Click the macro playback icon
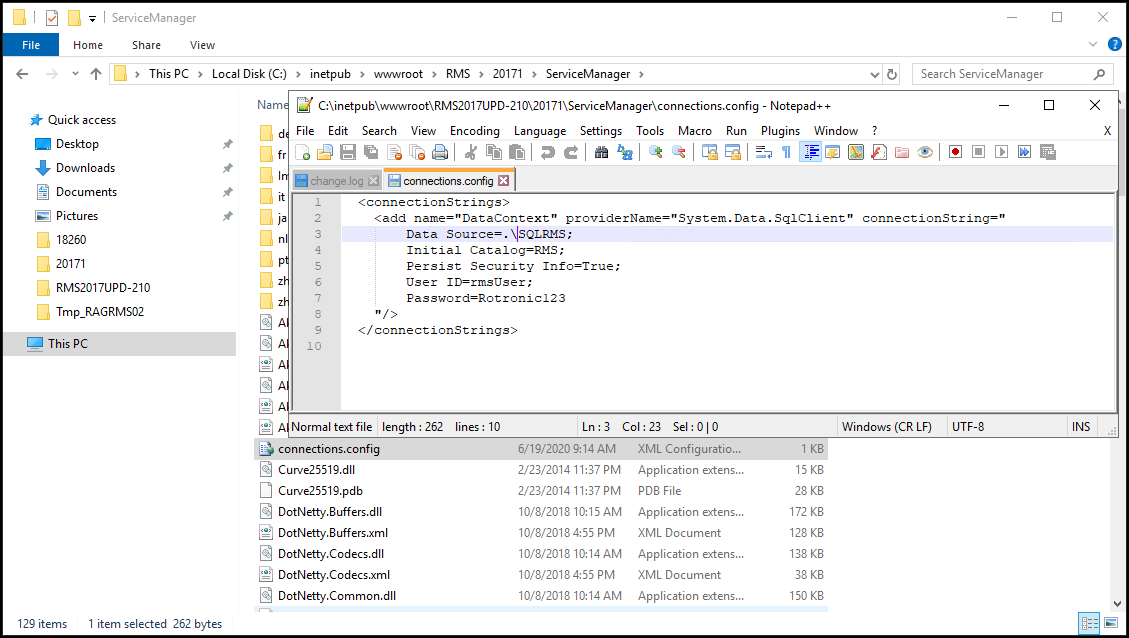Image resolution: width=1129 pixels, height=638 pixels. (1002, 153)
